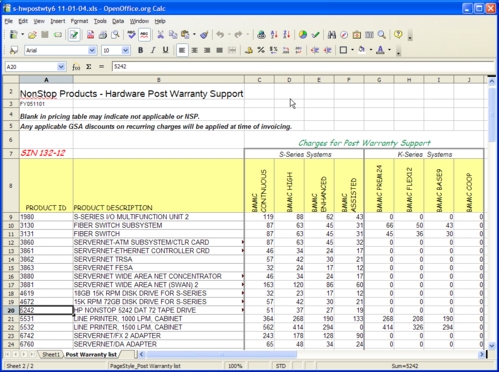Expand the Undo history dropdown arrow
Image resolution: width=499 pixels, height=372 pixels.
[x=229, y=35]
